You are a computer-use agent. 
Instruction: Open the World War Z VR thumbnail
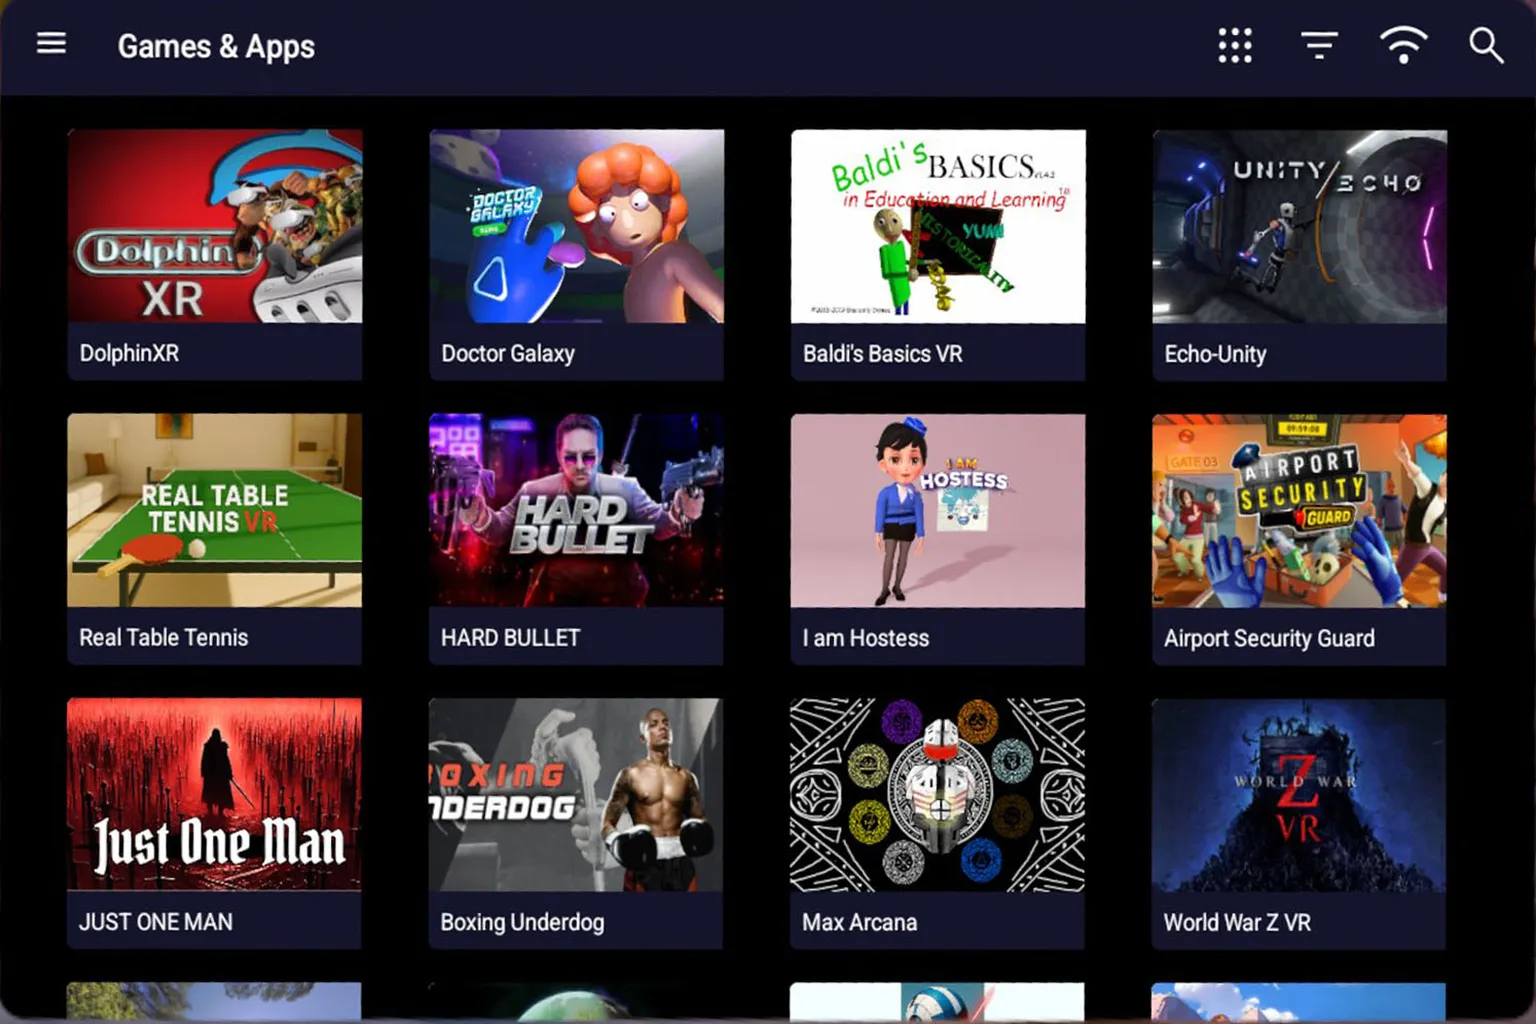1299,795
